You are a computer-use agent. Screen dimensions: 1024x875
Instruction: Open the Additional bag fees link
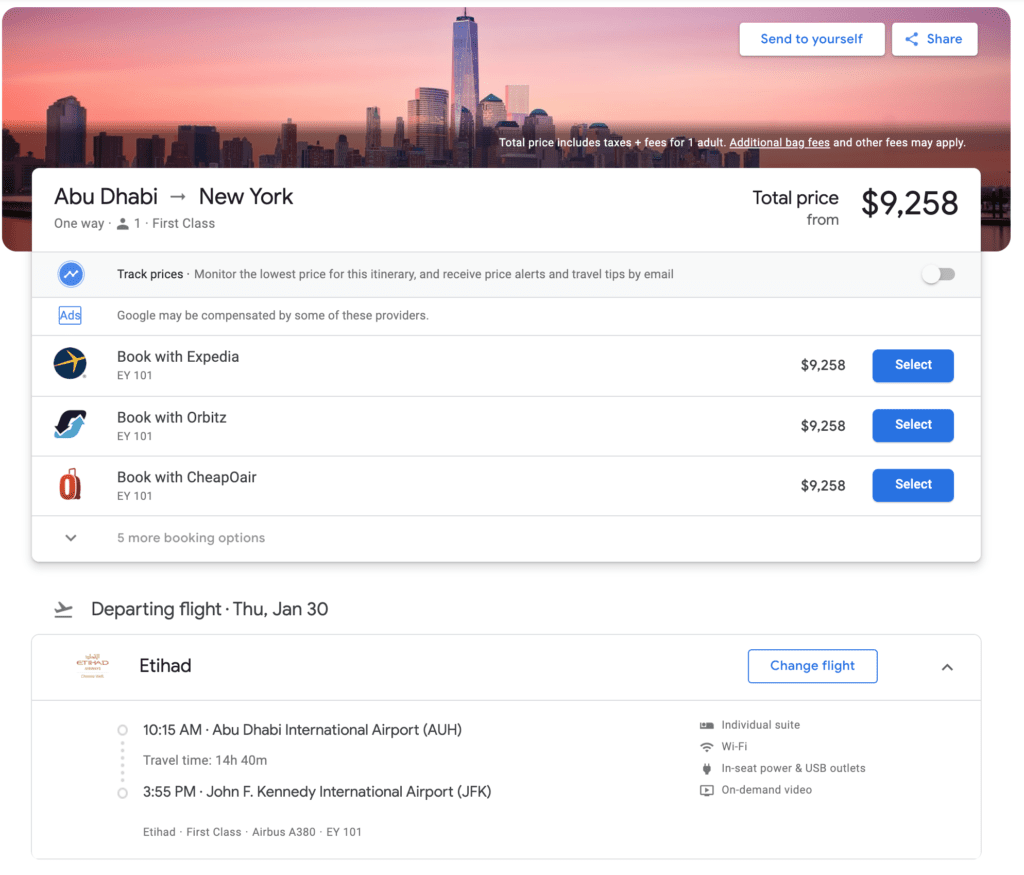click(779, 143)
